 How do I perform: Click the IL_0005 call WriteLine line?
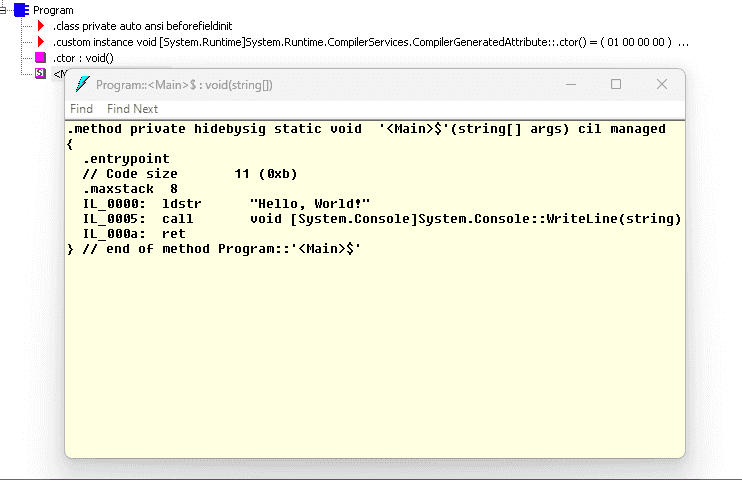coord(382,219)
